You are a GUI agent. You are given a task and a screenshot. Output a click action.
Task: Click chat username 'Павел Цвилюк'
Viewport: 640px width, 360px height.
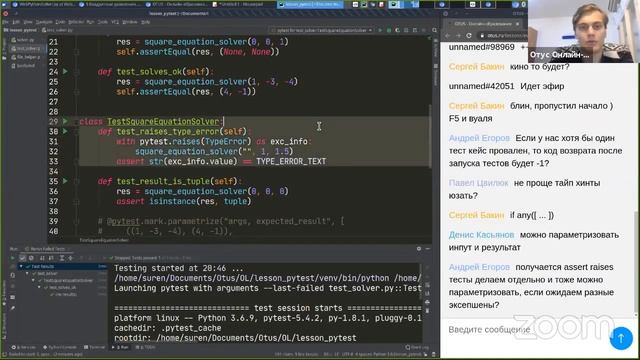click(478, 183)
